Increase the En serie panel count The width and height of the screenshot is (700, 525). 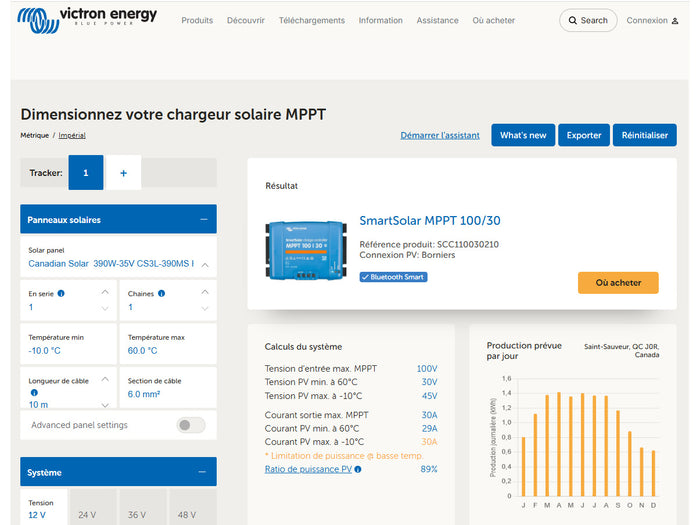coord(105,292)
